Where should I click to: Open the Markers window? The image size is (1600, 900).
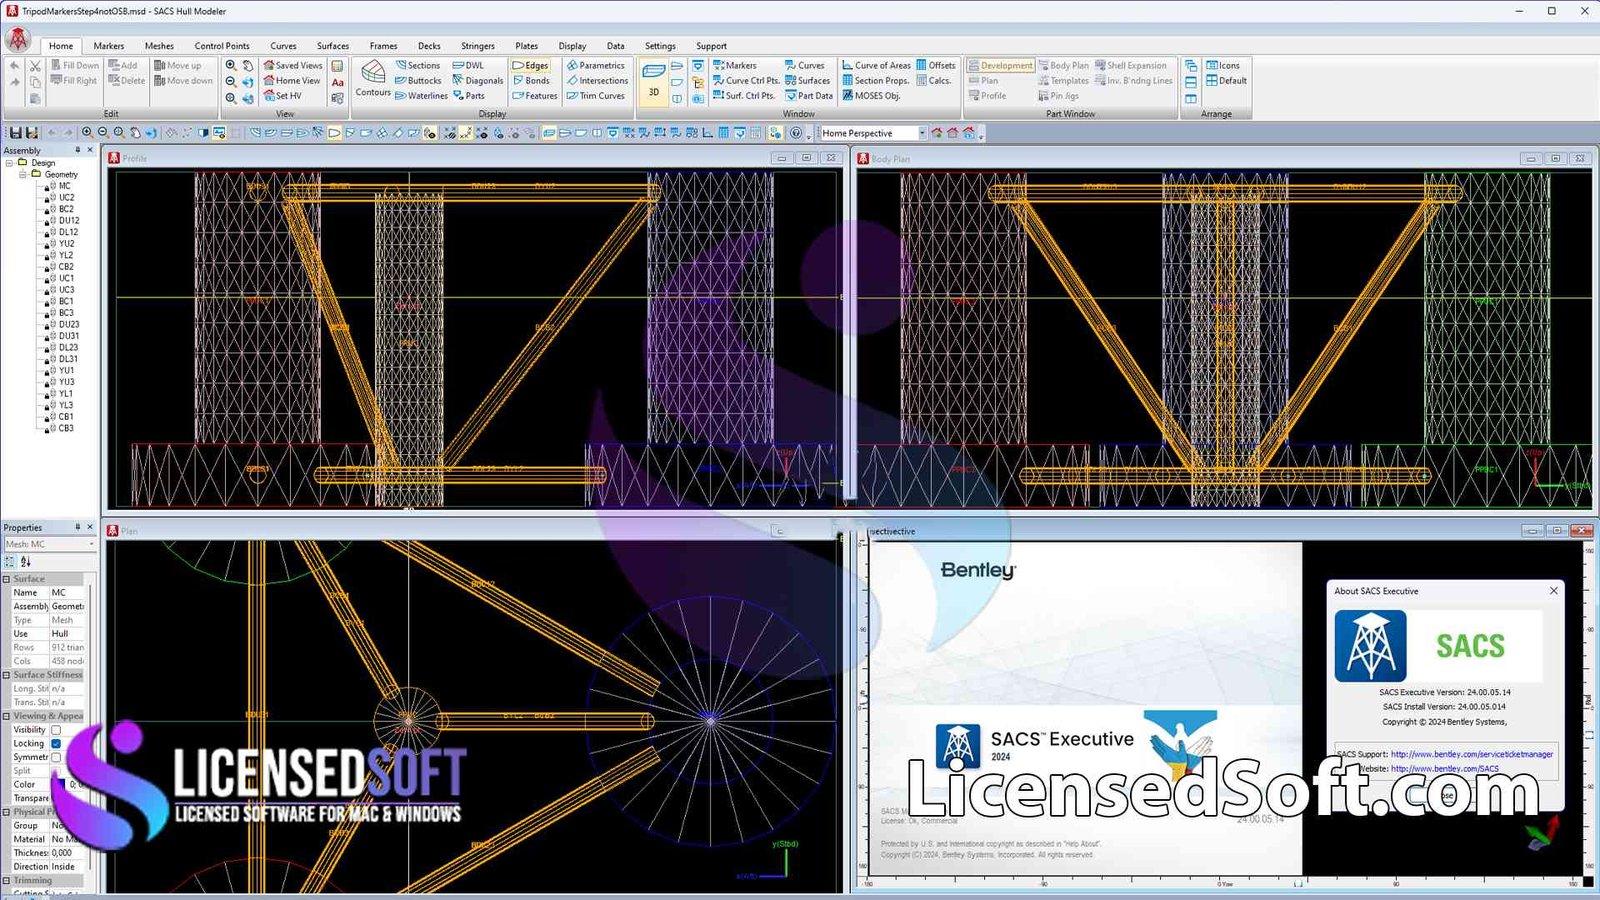click(735, 65)
